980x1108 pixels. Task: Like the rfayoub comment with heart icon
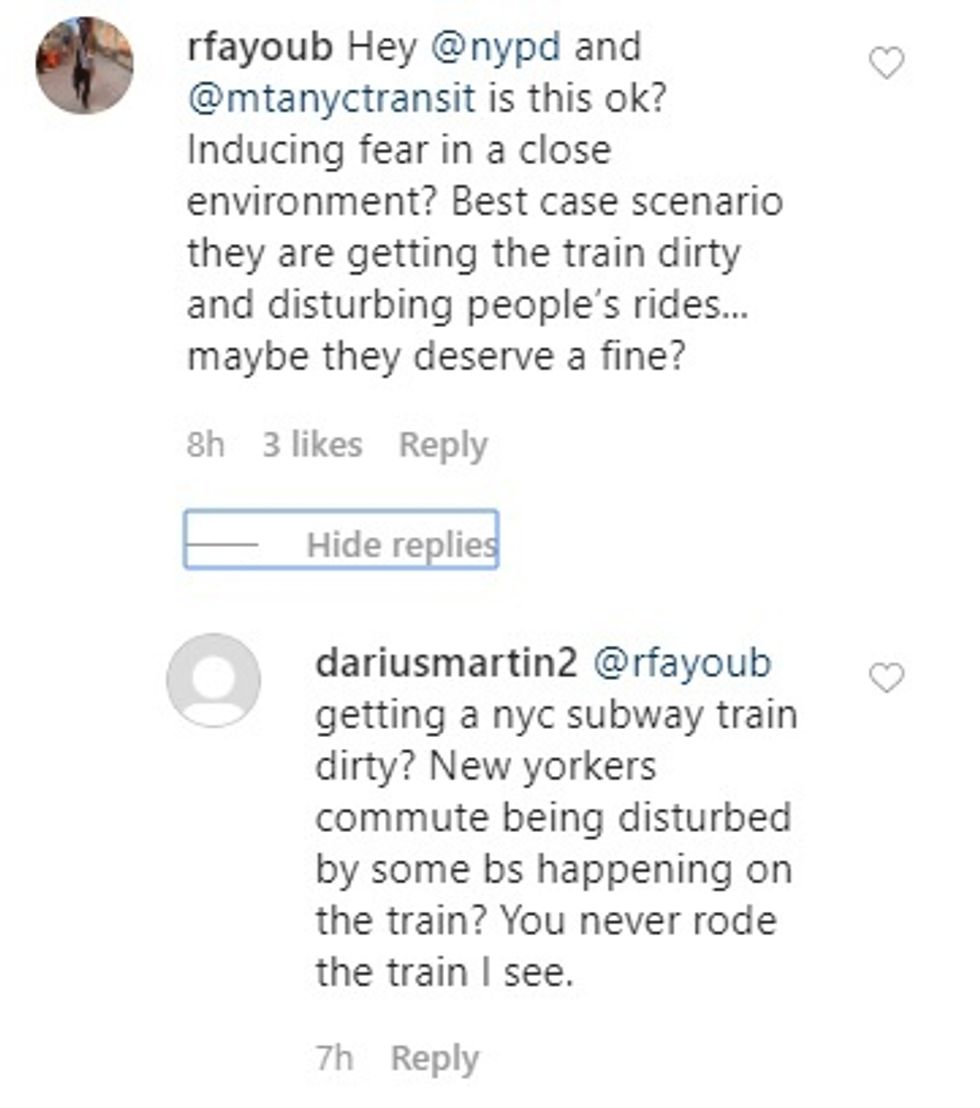coord(885,65)
